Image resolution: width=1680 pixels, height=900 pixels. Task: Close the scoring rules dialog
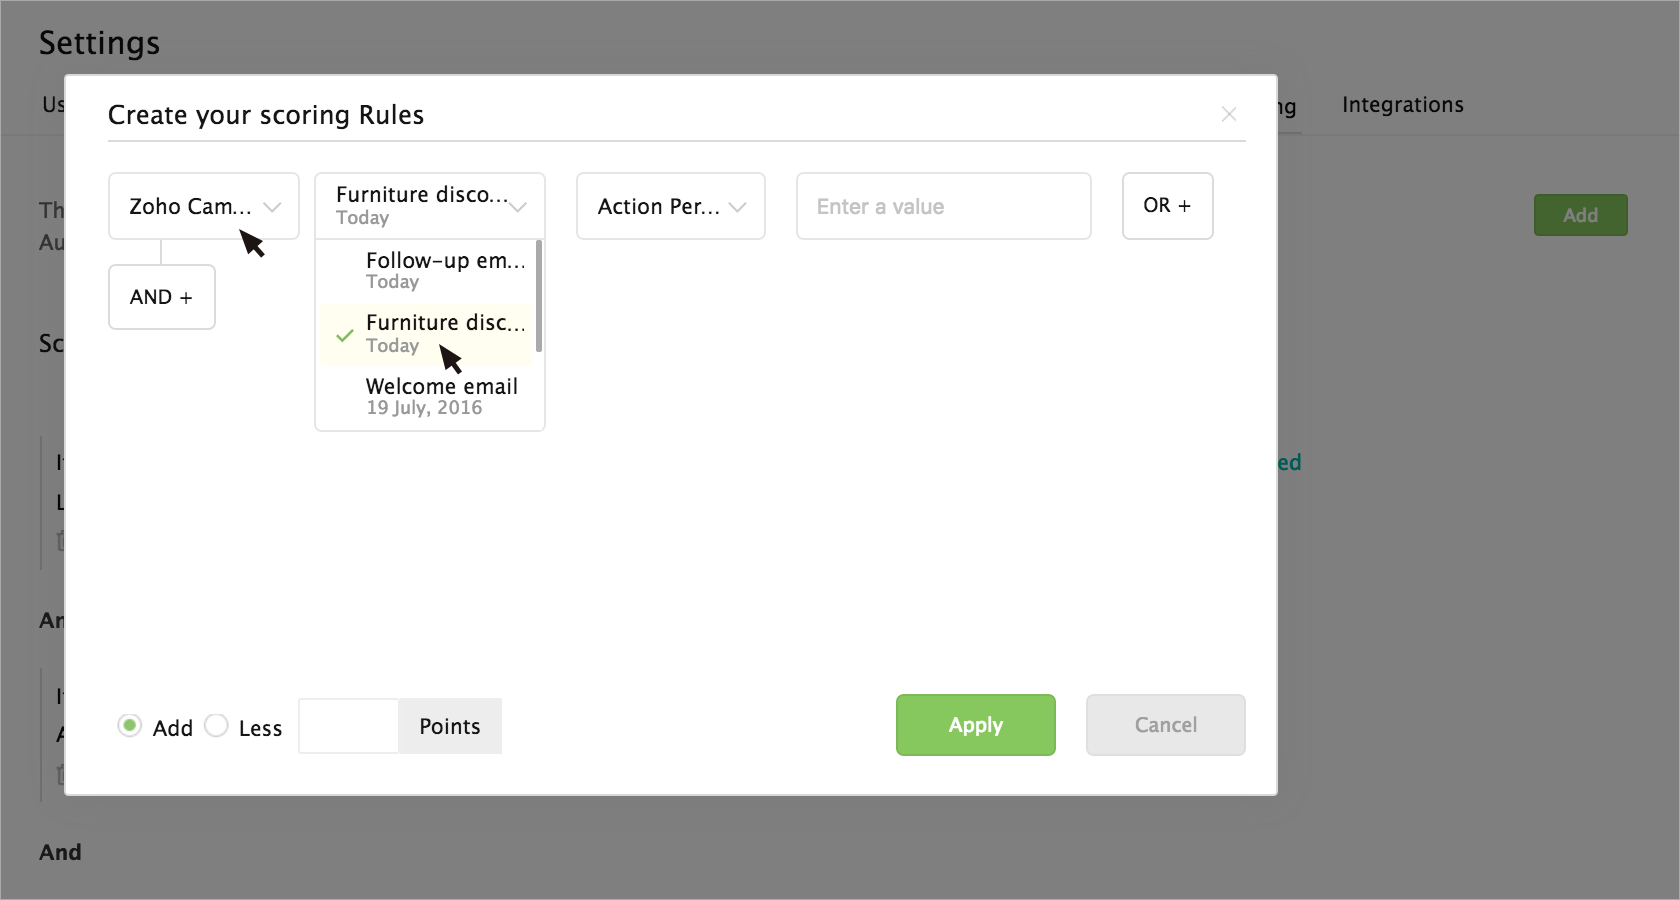point(1229,115)
